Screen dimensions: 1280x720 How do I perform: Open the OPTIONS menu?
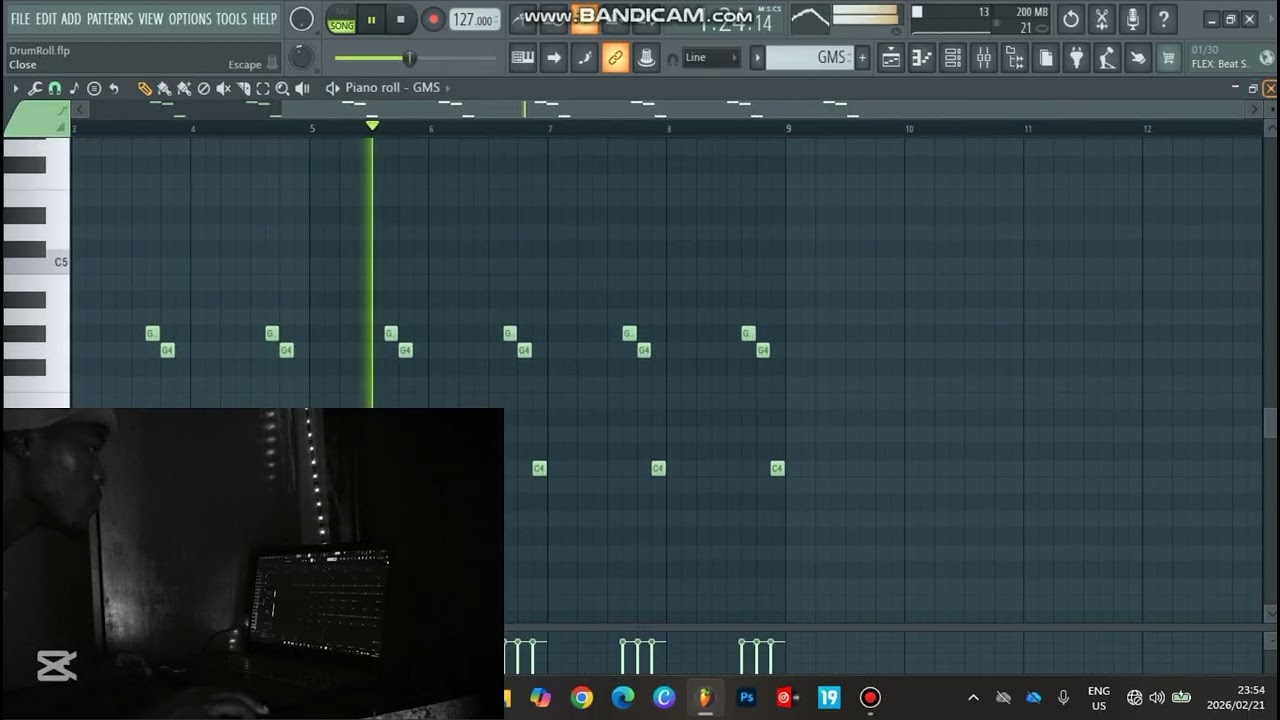190,19
